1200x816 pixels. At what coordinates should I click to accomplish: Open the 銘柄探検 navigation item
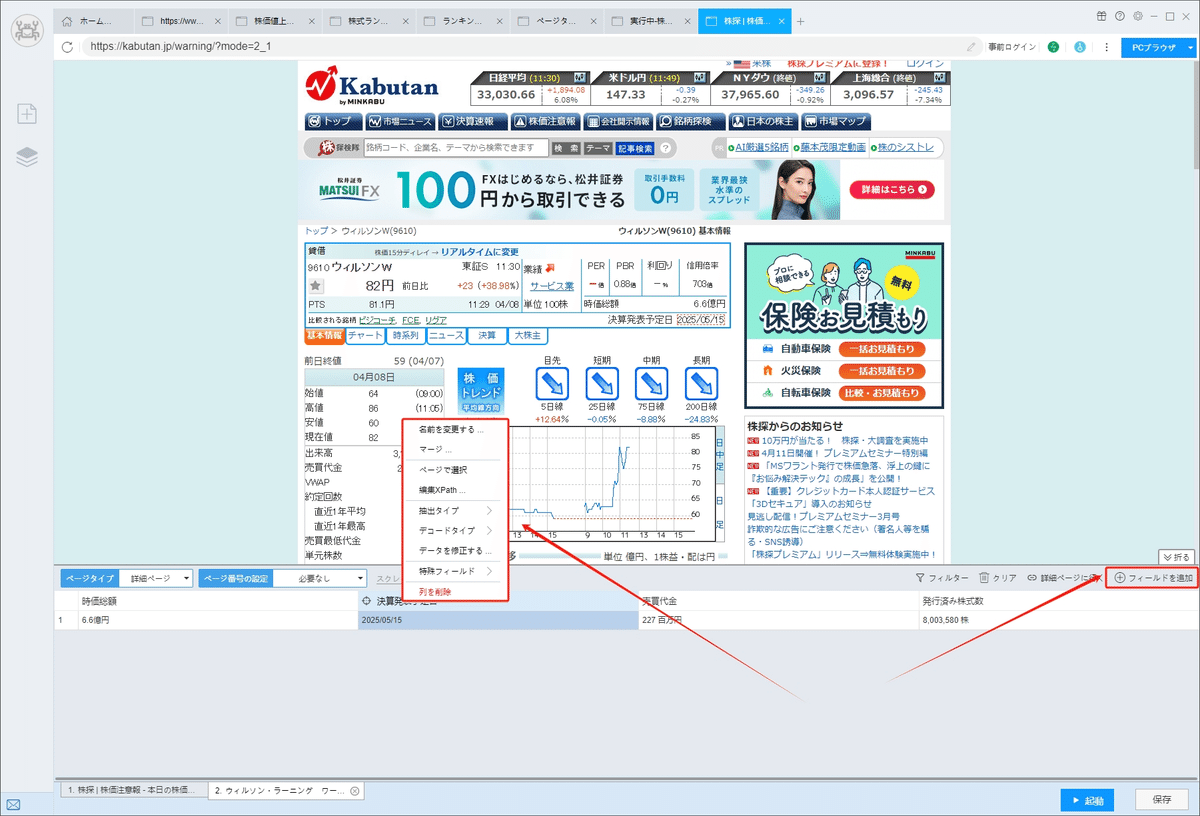pos(691,121)
